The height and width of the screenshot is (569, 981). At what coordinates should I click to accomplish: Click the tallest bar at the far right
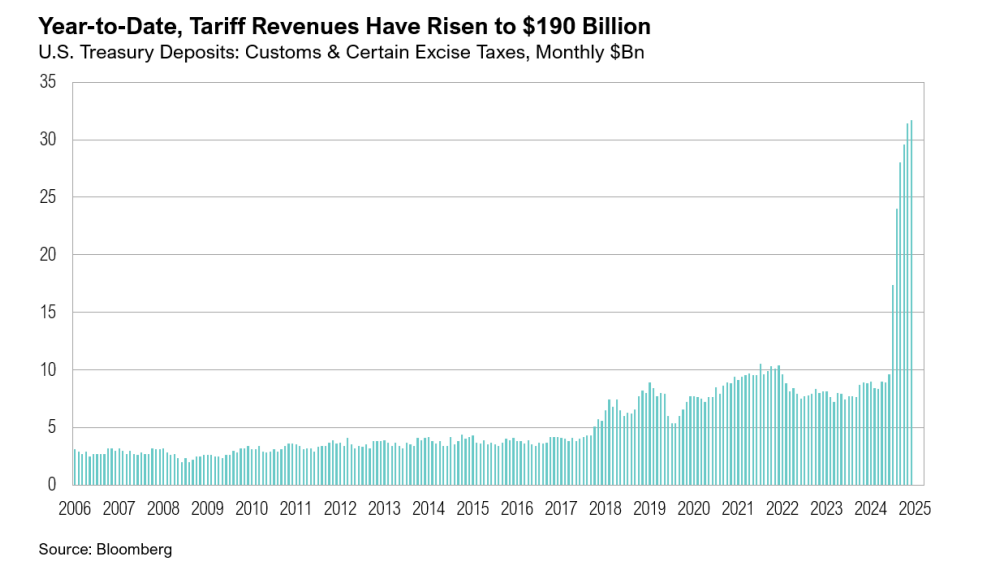click(911, 300)
